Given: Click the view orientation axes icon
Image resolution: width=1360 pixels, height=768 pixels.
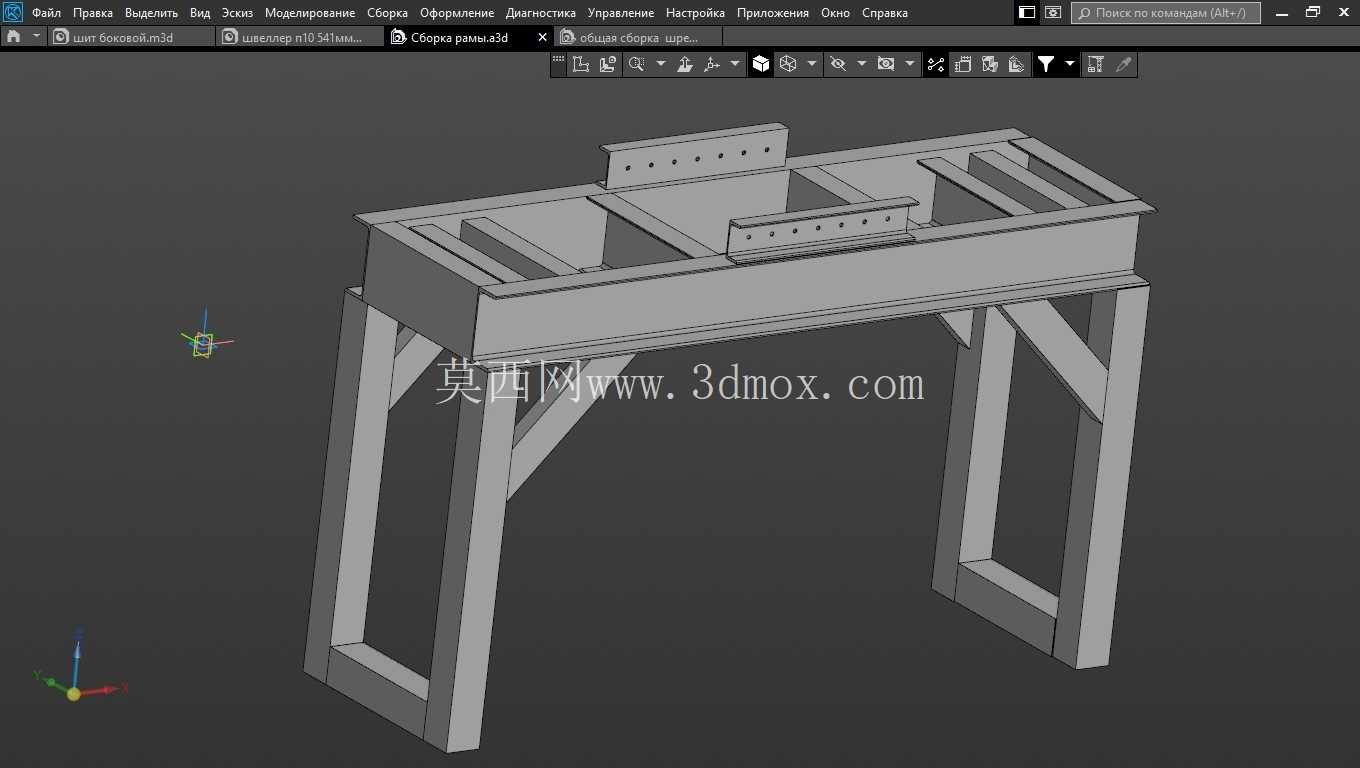Looking at the screenshot, I should click(x=712, y=64).
